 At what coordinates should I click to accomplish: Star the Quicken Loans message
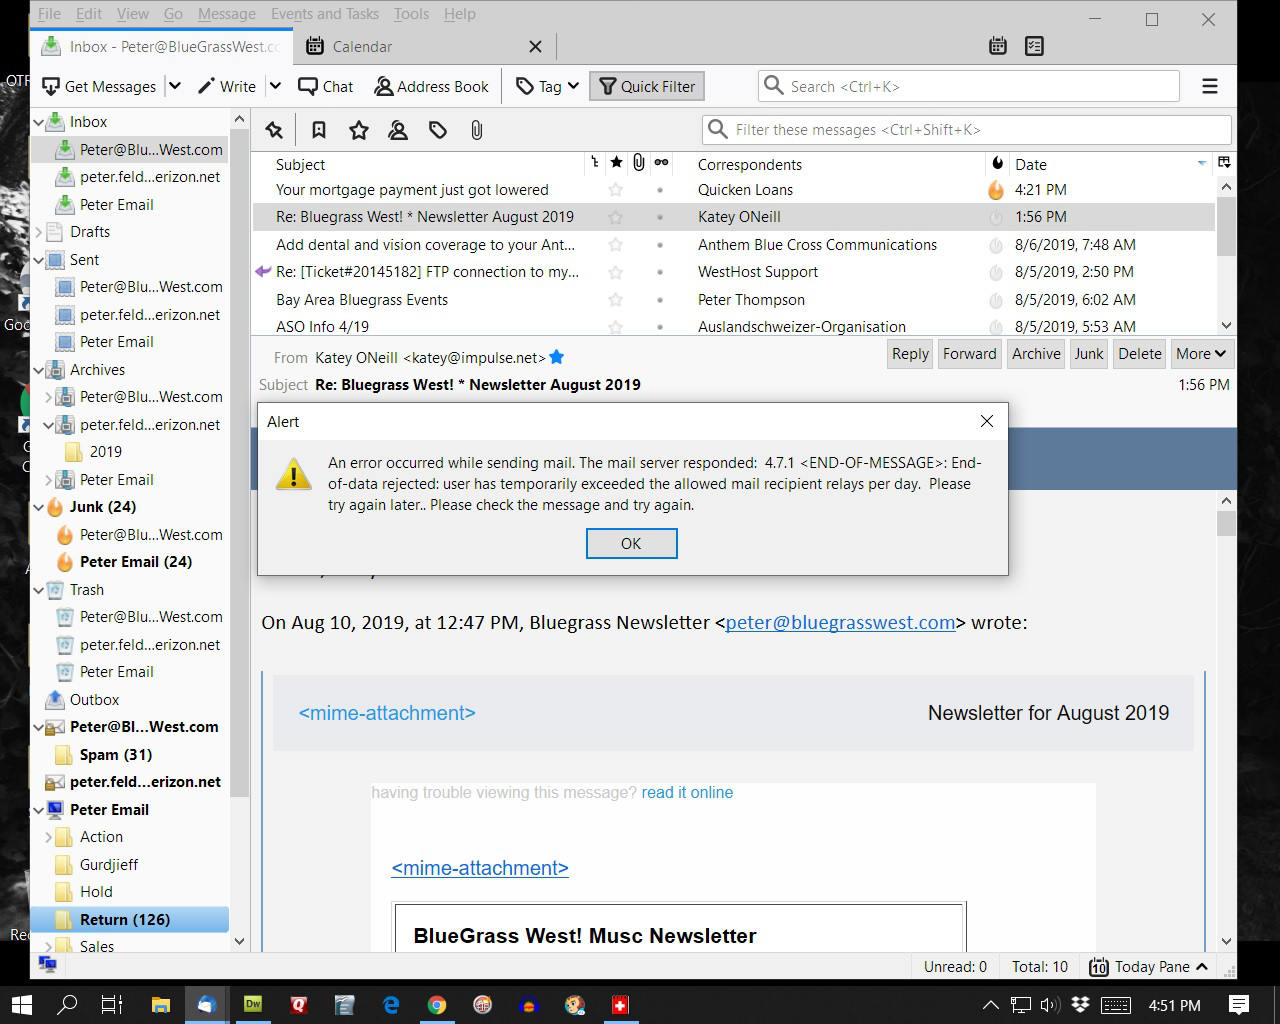(x=616, y=190)
